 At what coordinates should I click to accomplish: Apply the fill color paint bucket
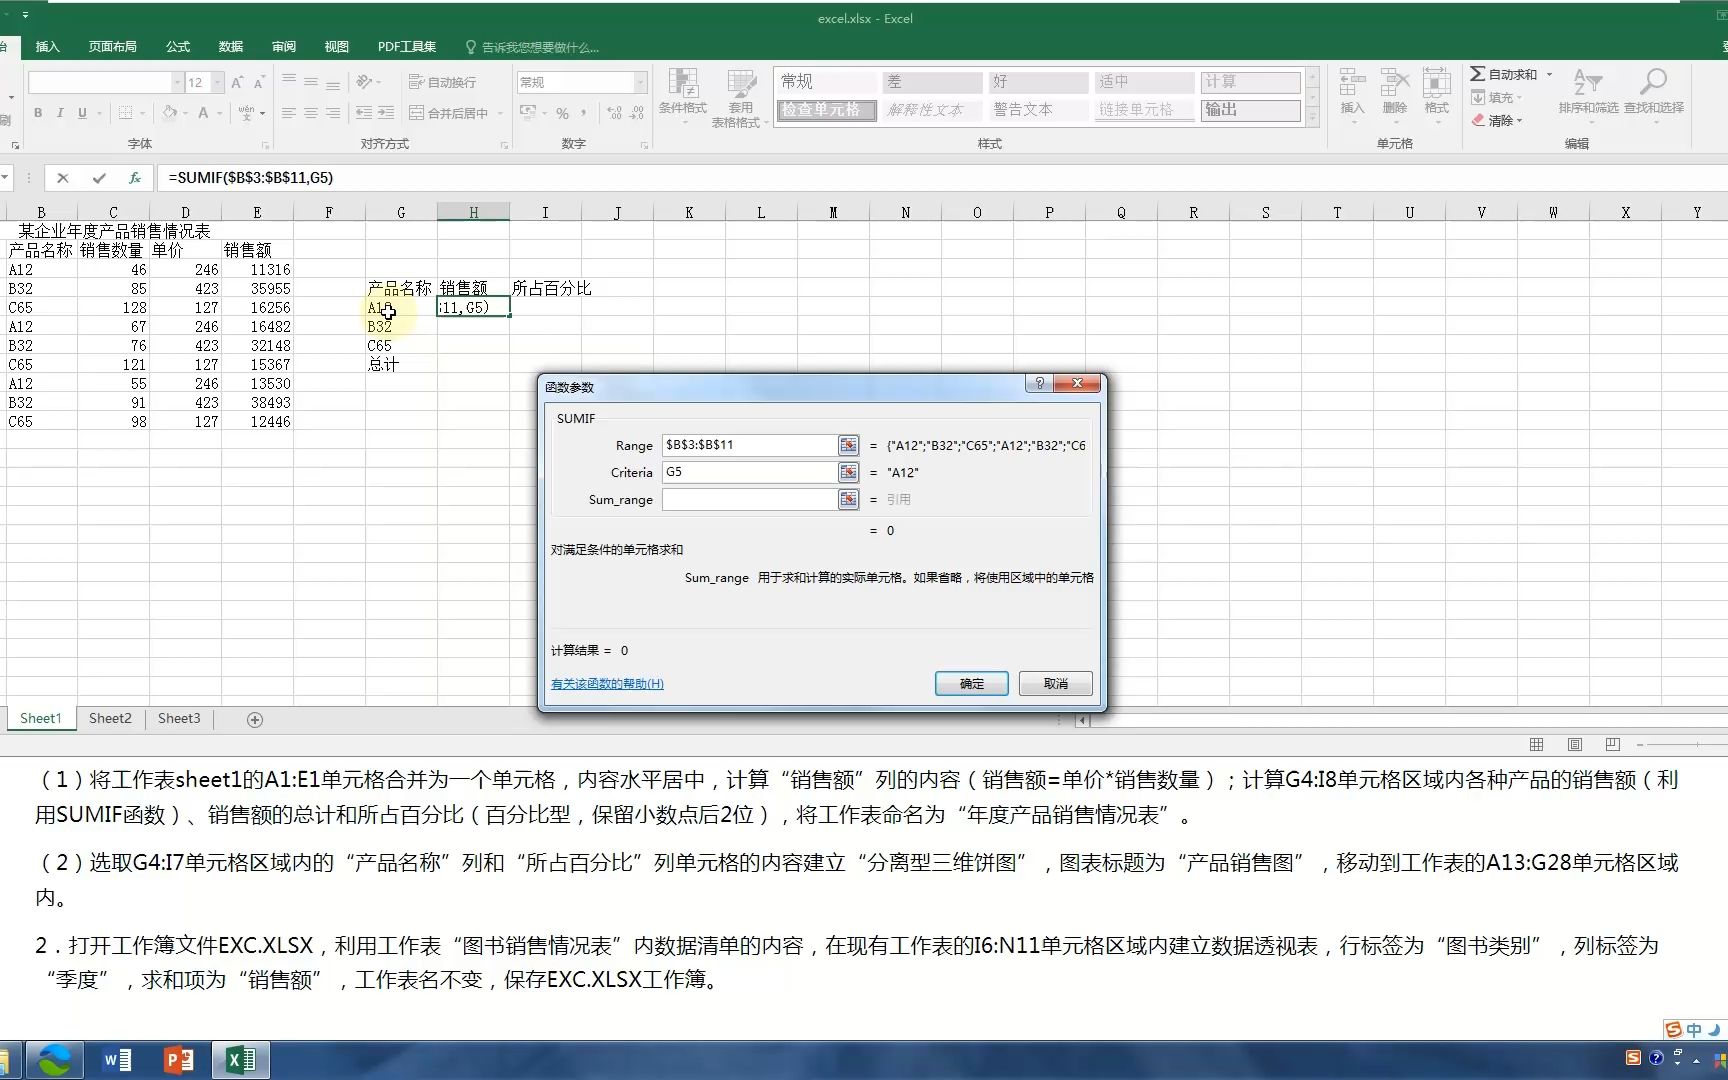pos(170,113)
